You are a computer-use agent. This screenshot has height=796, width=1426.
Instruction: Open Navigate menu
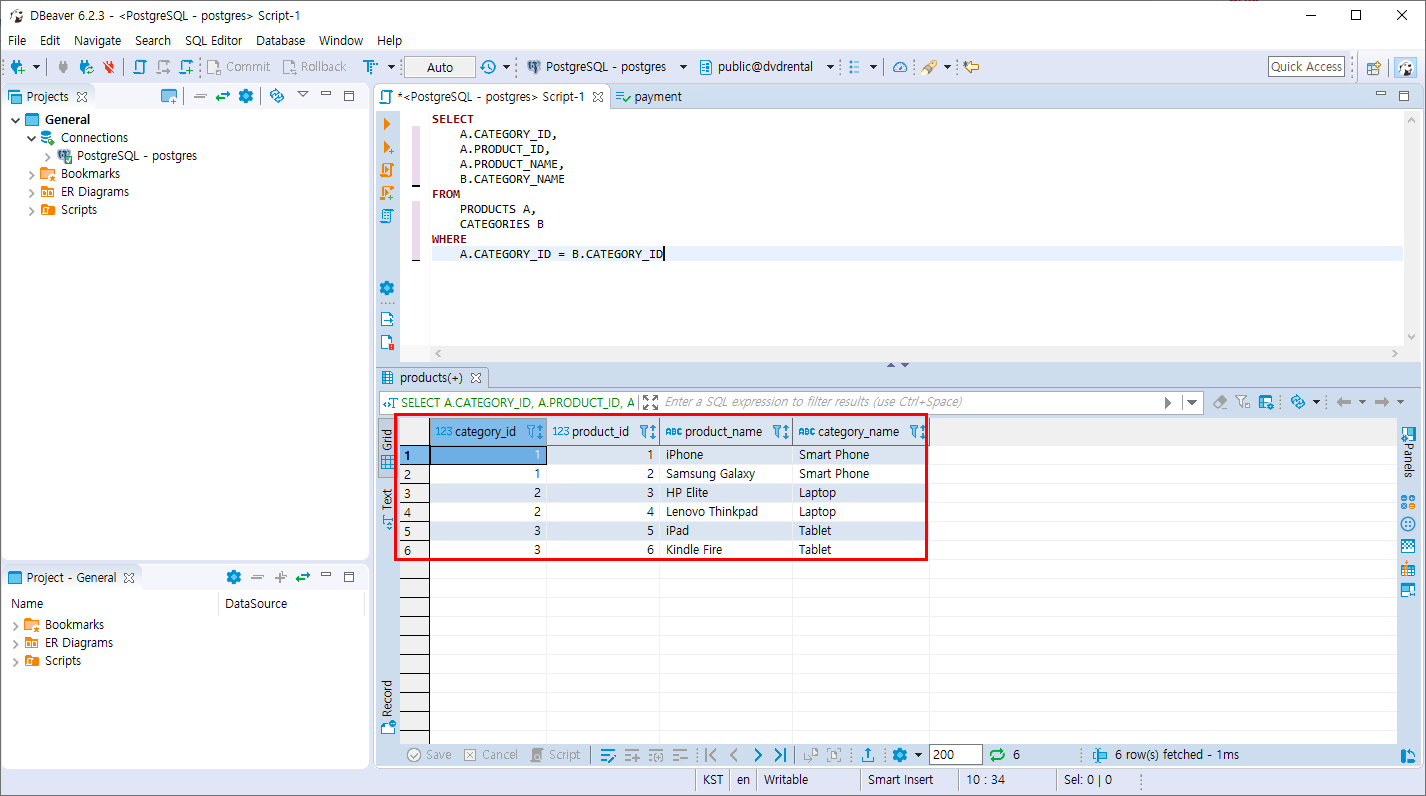tap(97, 40)
